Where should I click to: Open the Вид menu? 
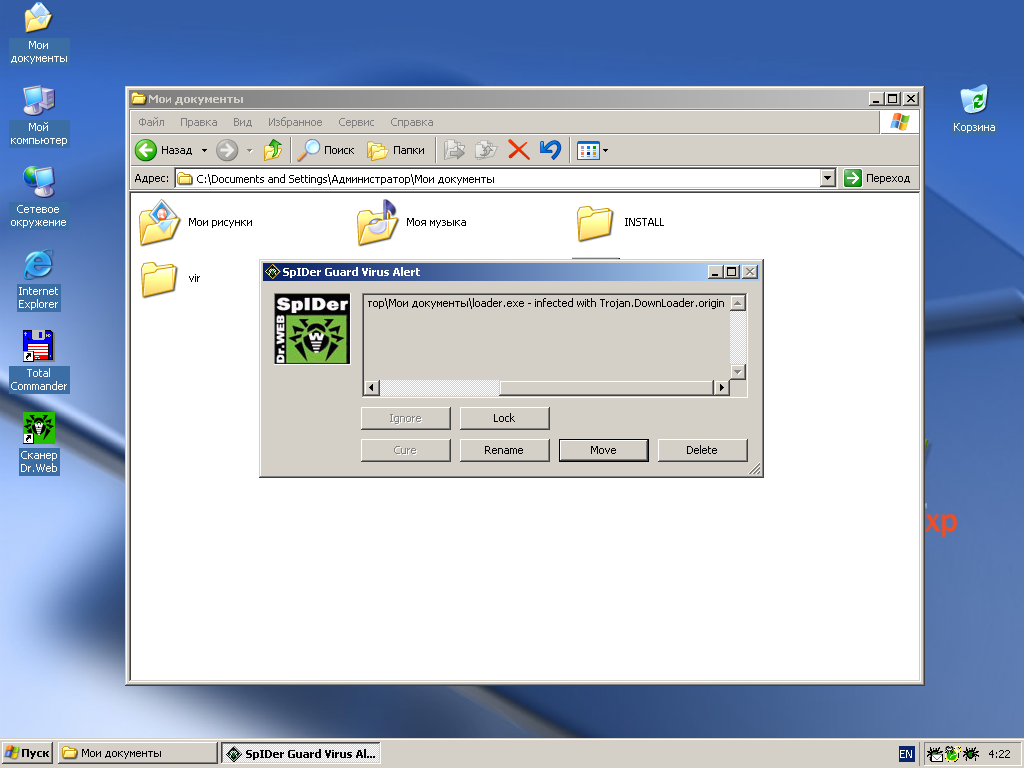(242, 122)
